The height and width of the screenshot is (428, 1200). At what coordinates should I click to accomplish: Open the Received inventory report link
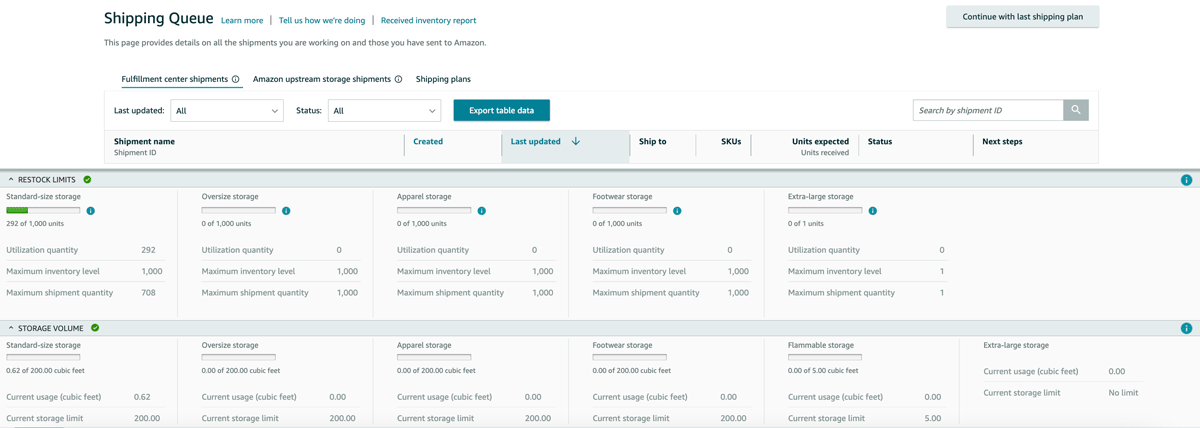coord(428,20)
